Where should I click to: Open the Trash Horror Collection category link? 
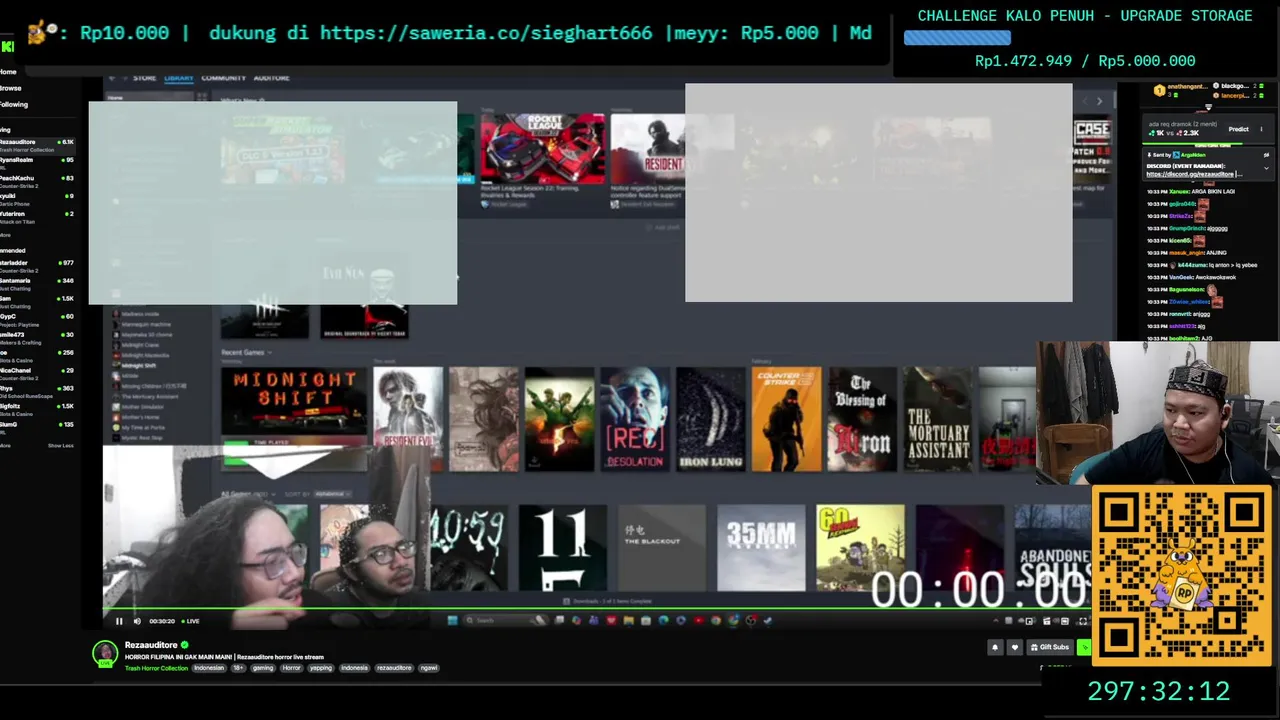point(156,668)
